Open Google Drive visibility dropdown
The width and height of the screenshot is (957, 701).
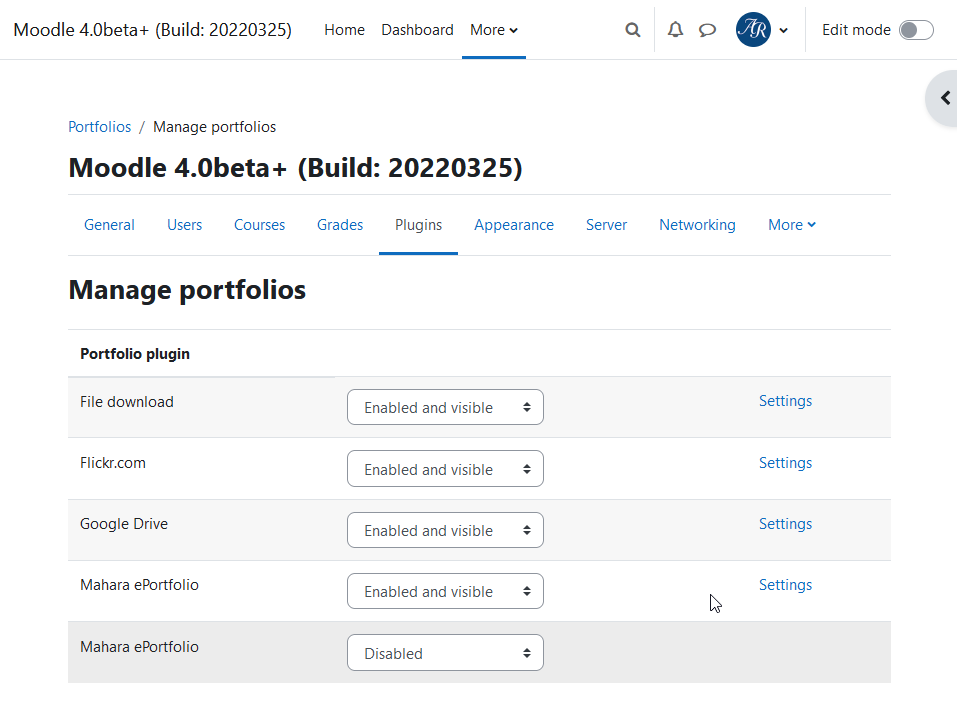(445, 530)
